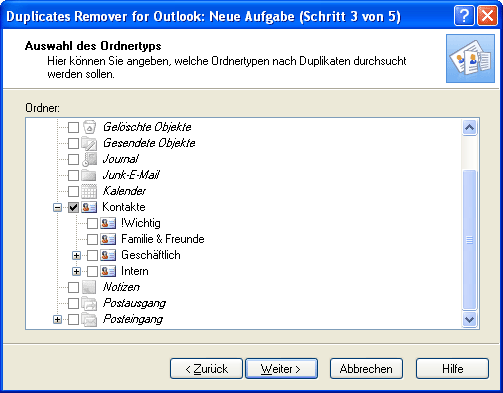Select the !Wichtig folder label
Image resolution: width=503 pixels, height=393 pixels.
[141, 223]
